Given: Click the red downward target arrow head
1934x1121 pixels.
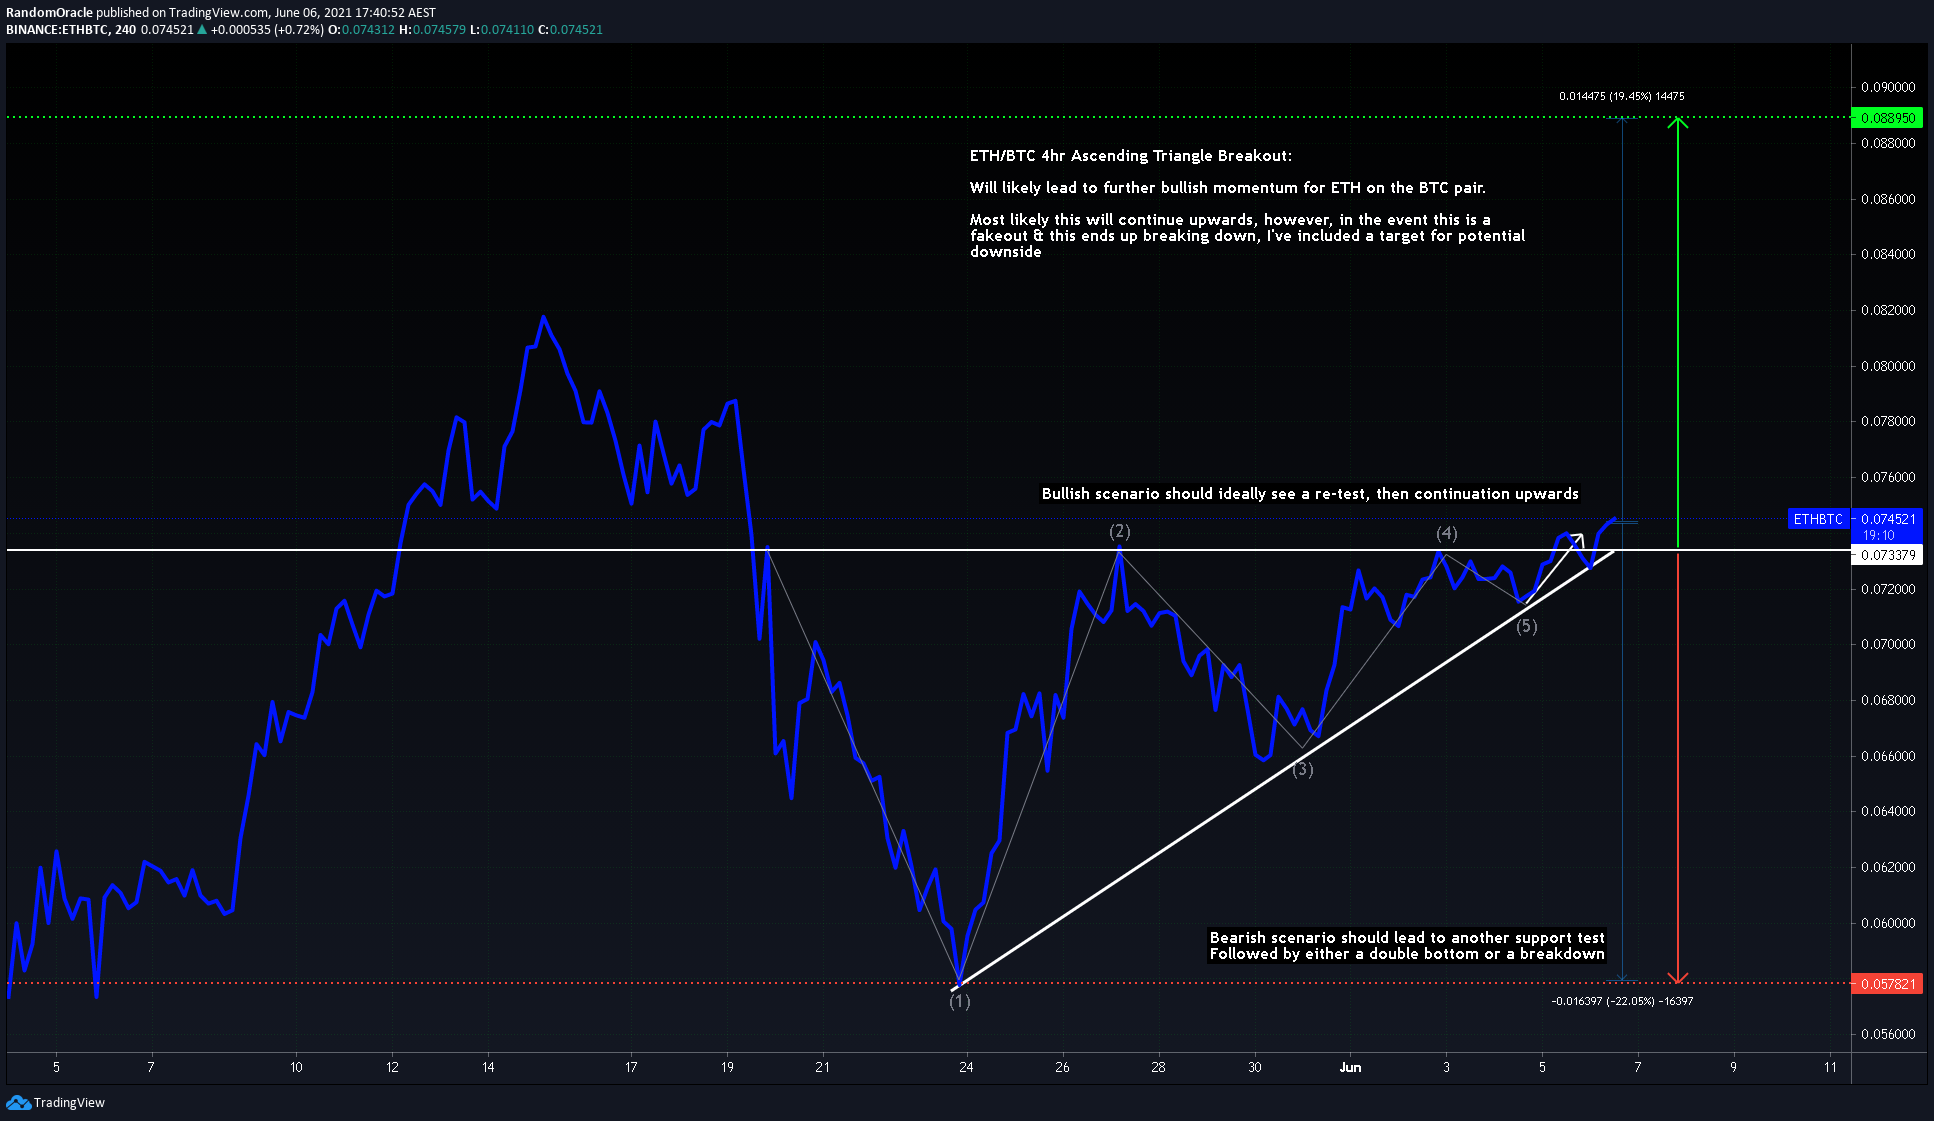Looking at the screenshot, I should [x=1678, y=977].
